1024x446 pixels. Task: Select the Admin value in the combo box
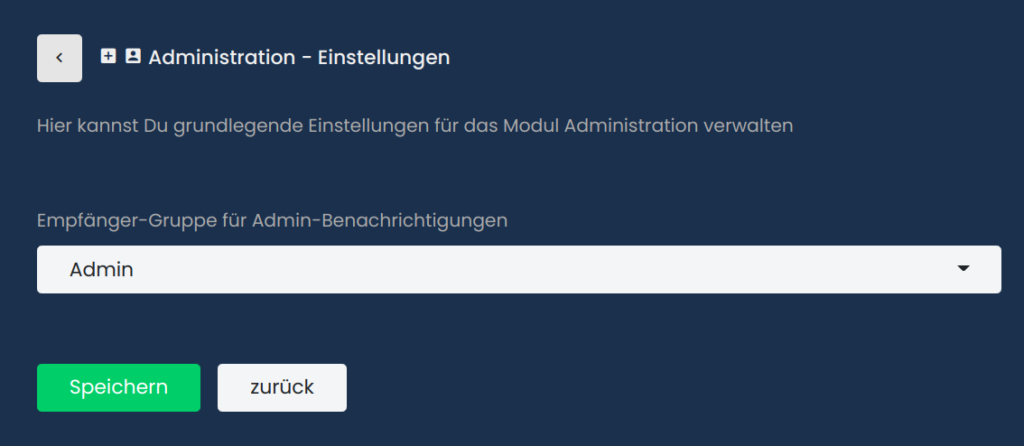(101, 270)
